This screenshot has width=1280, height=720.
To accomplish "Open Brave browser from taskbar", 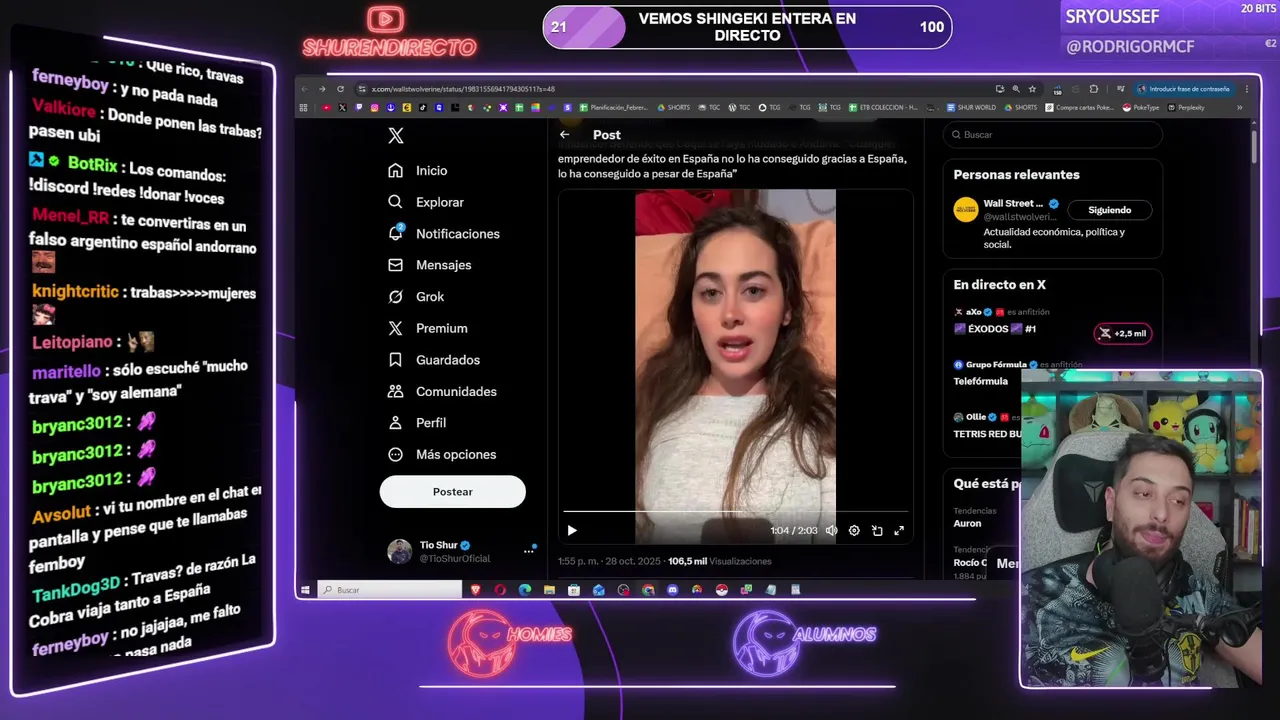I will tap(476, 590).
